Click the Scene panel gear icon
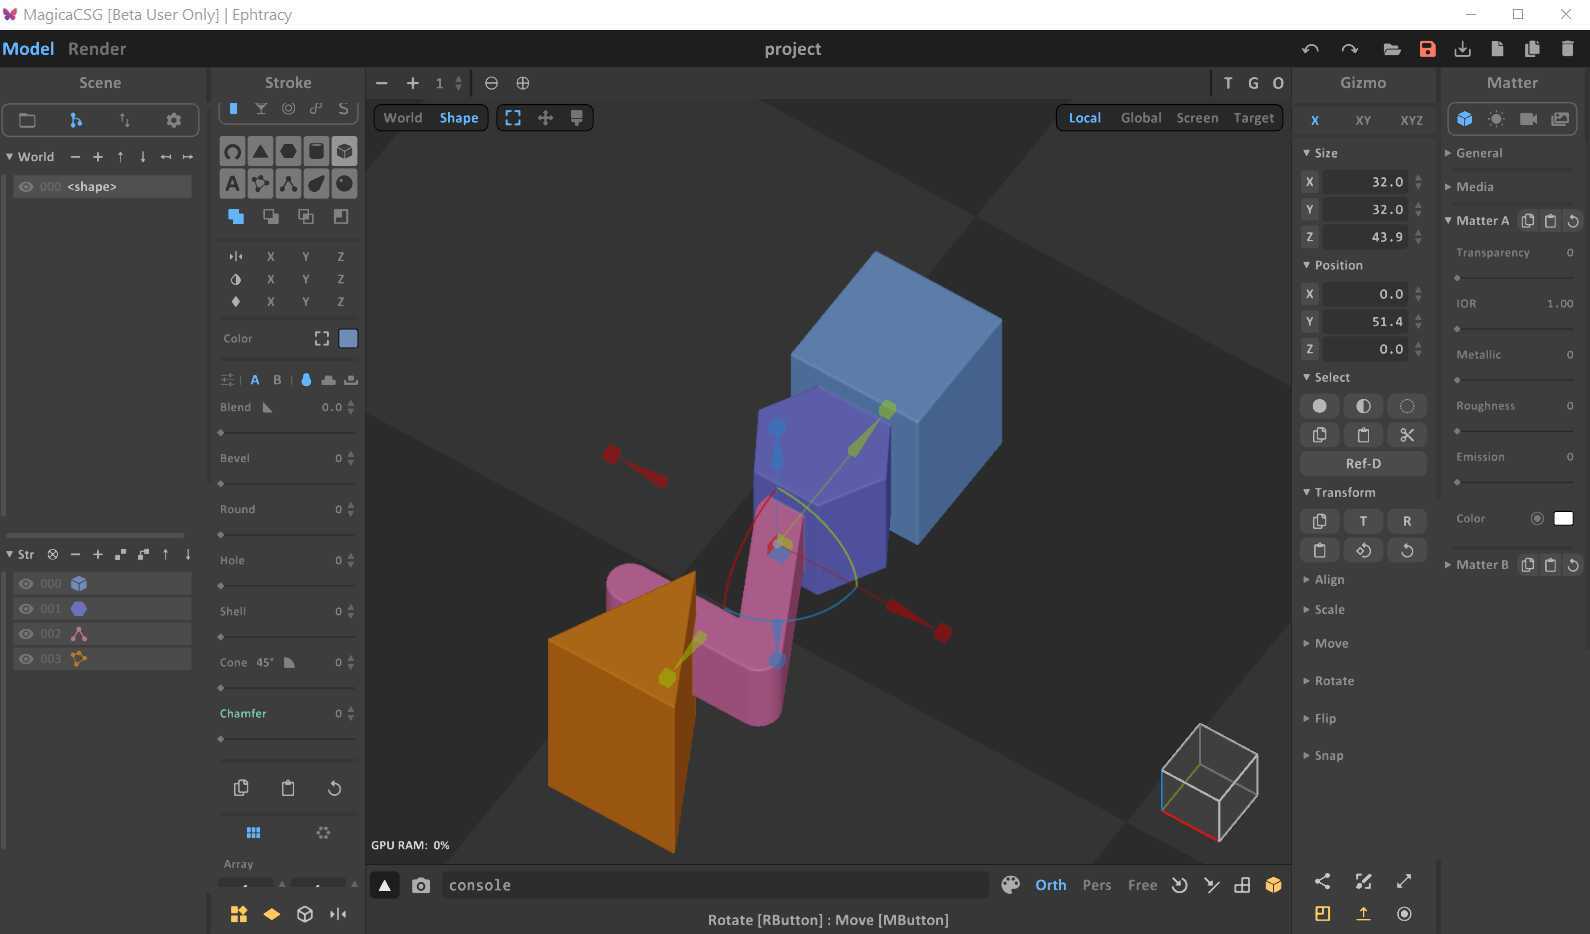This screenshot has height=934, width=1590. click(173, 120)
